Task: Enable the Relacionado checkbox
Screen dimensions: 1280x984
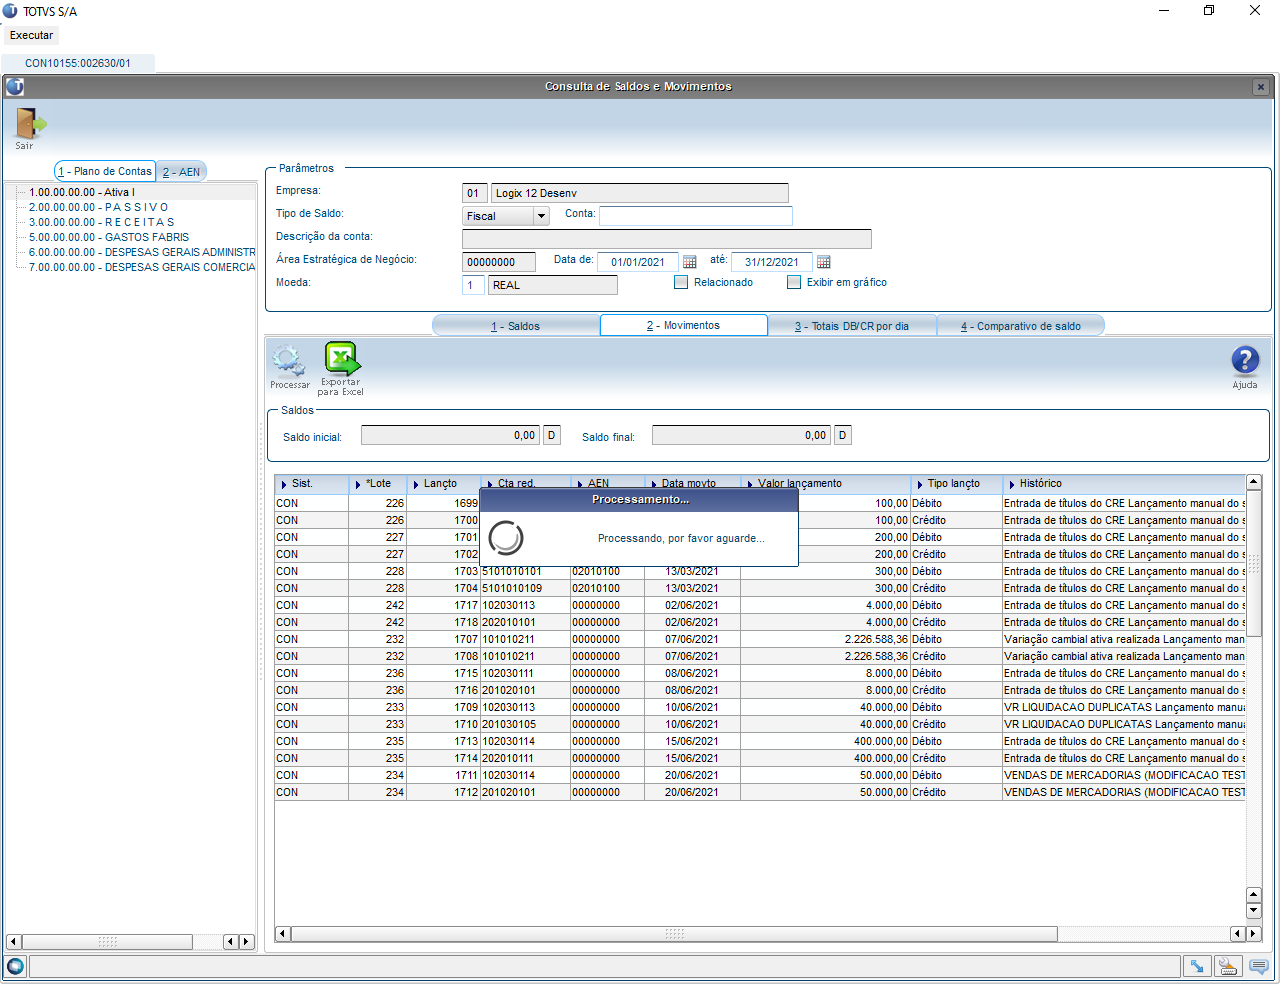Action: [x=681, y=282]
